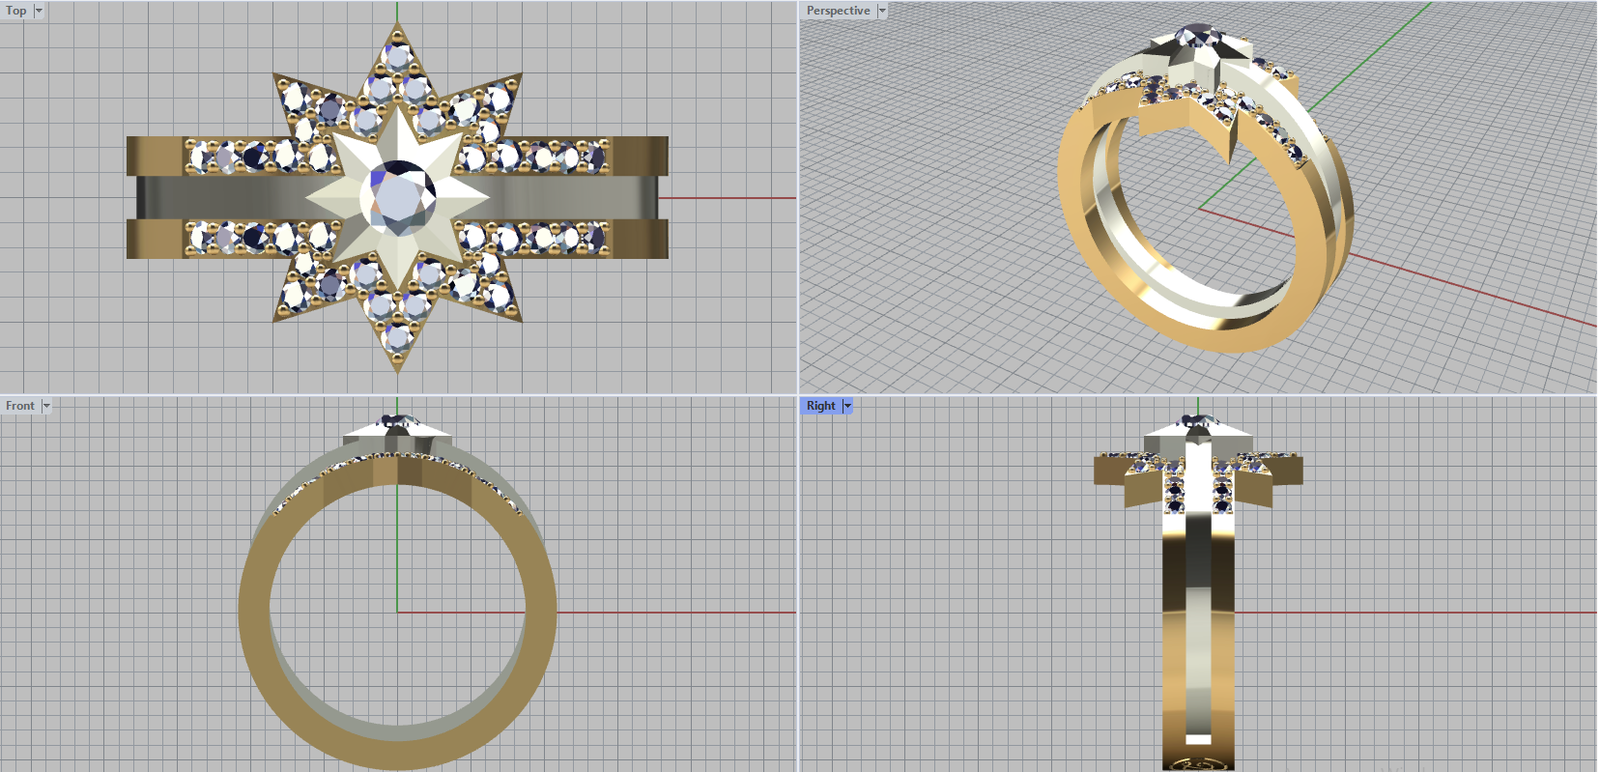Expand the Right viewport menu arrow
Viewport: 1600px width, 772px height.
[x=847, y=406]
